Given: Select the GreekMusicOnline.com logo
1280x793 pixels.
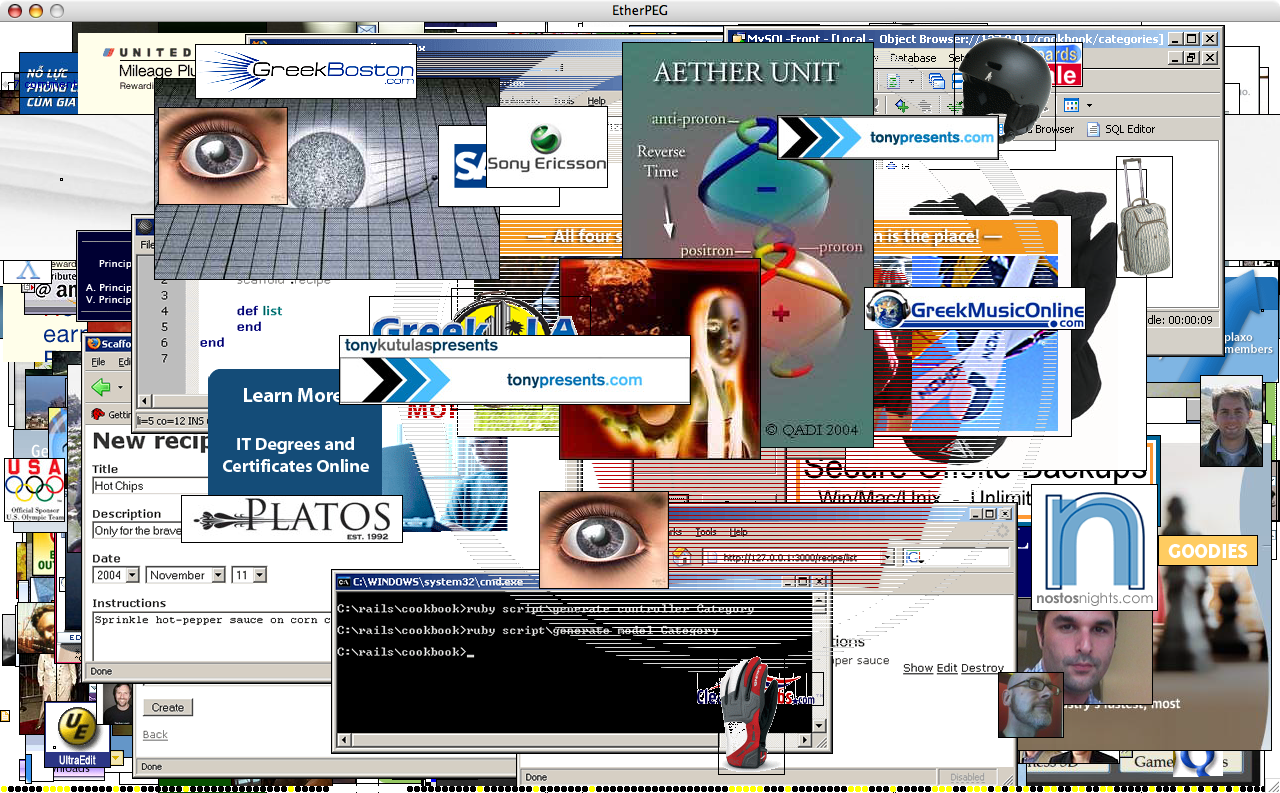Looking at the screenshot, I should coord(976,309).
